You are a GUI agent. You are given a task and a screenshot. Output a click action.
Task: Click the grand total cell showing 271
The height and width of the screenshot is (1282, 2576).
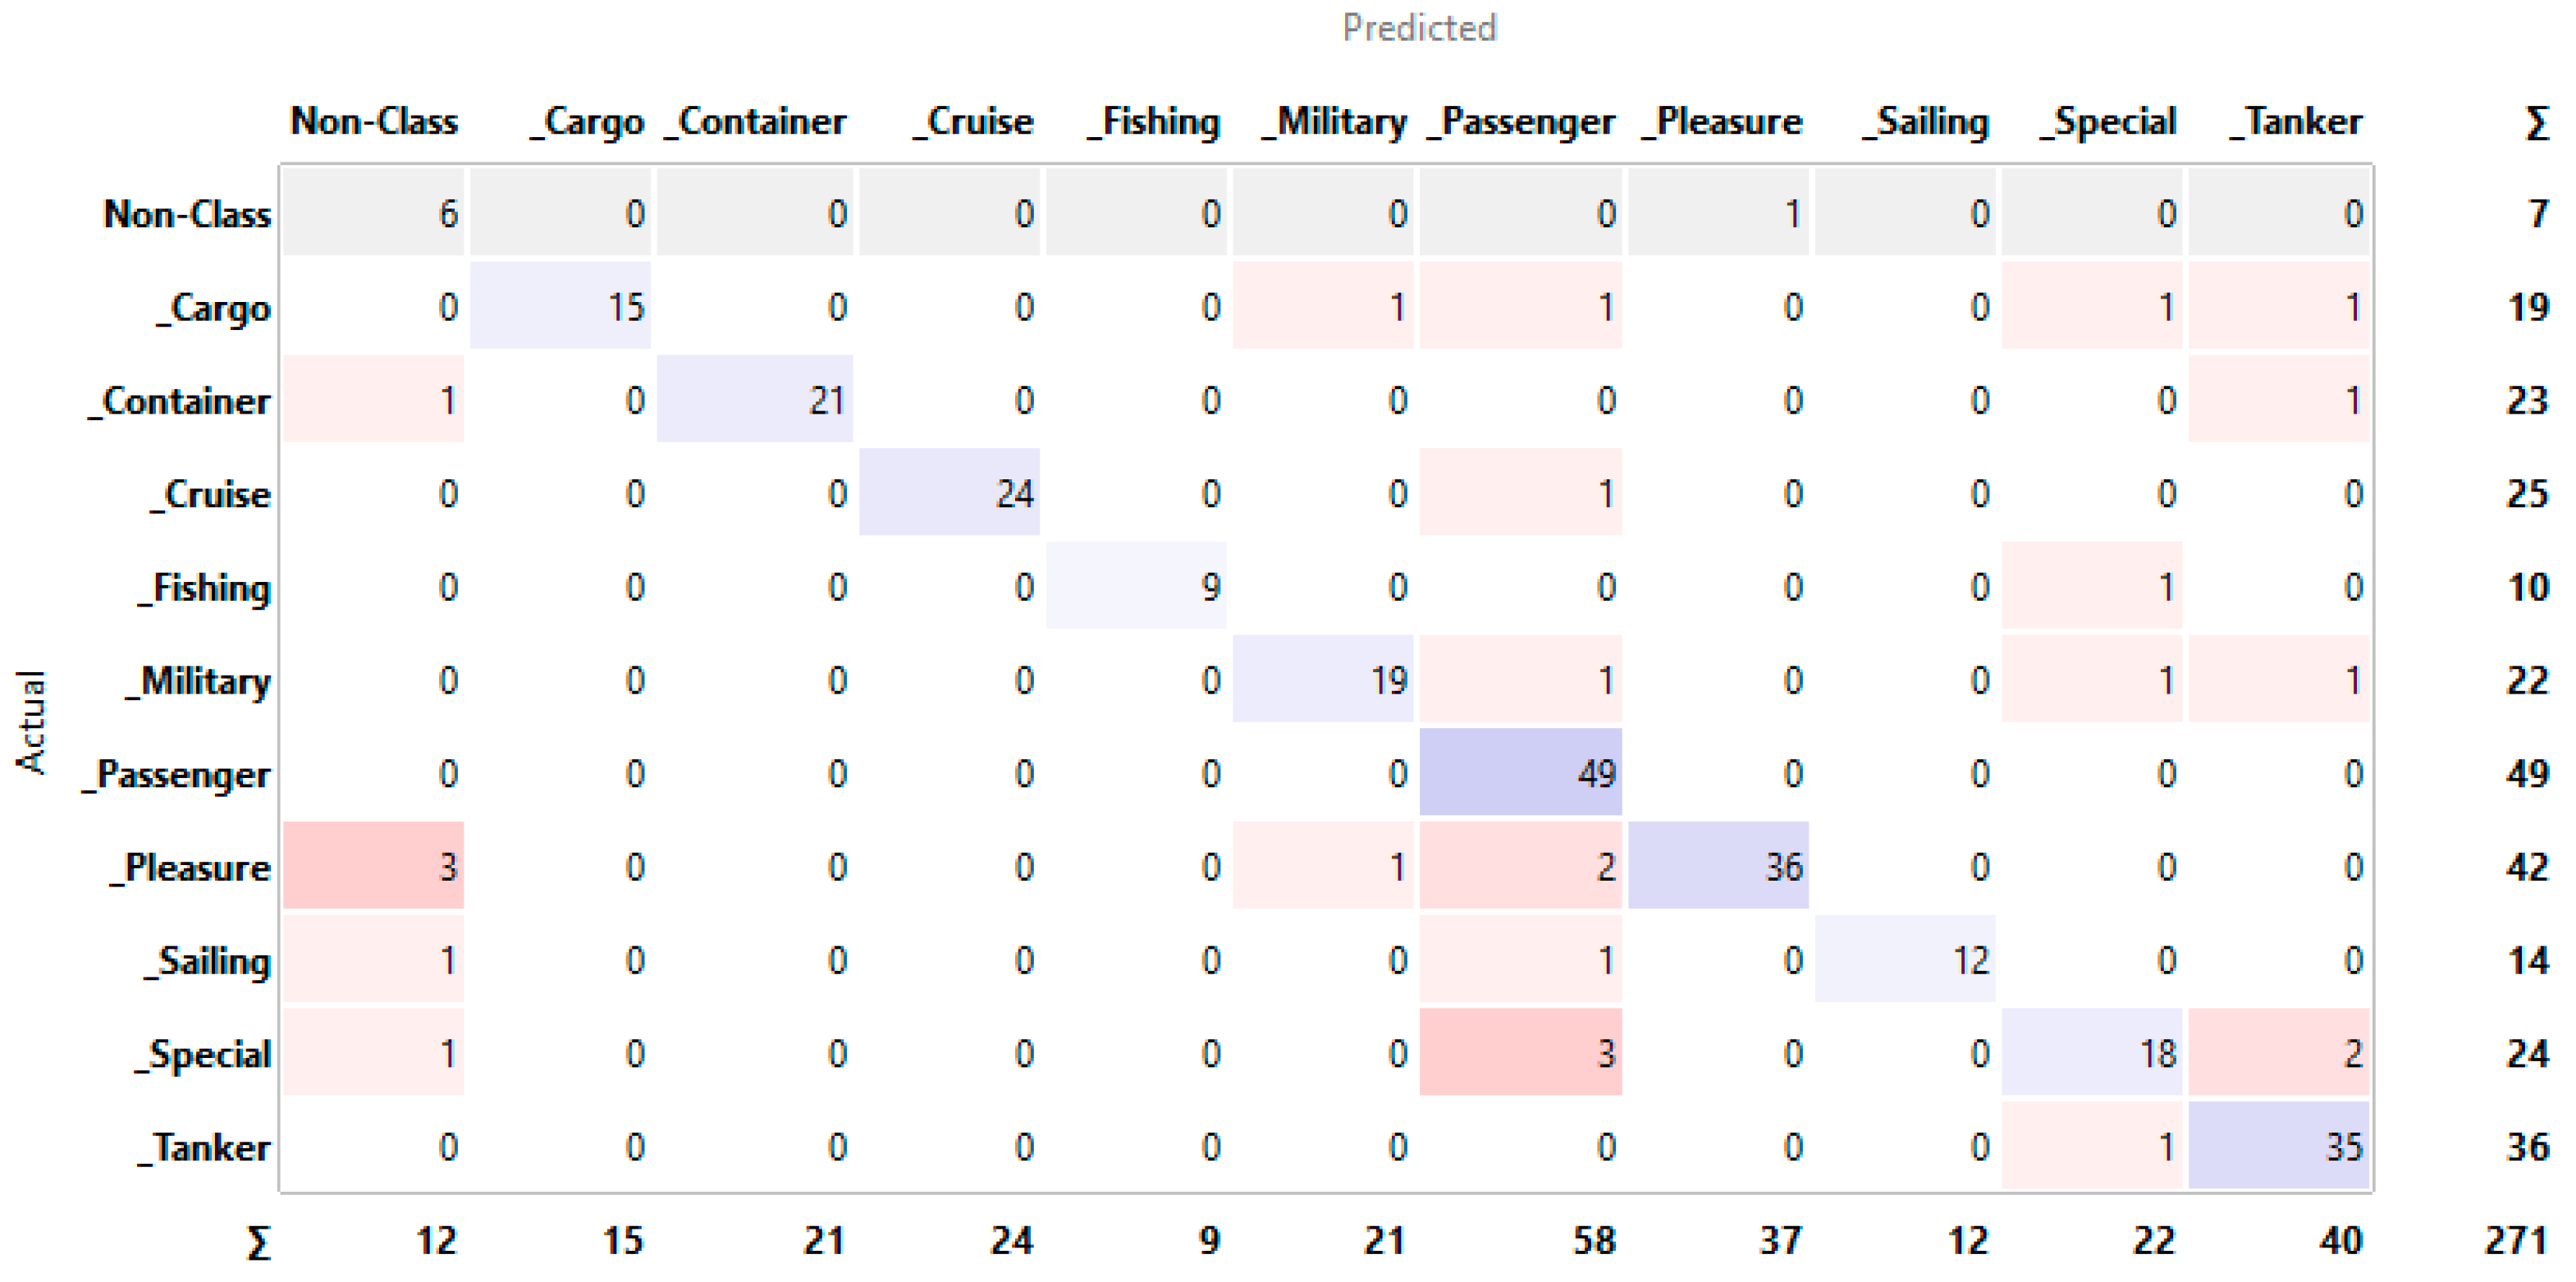2514,1241
